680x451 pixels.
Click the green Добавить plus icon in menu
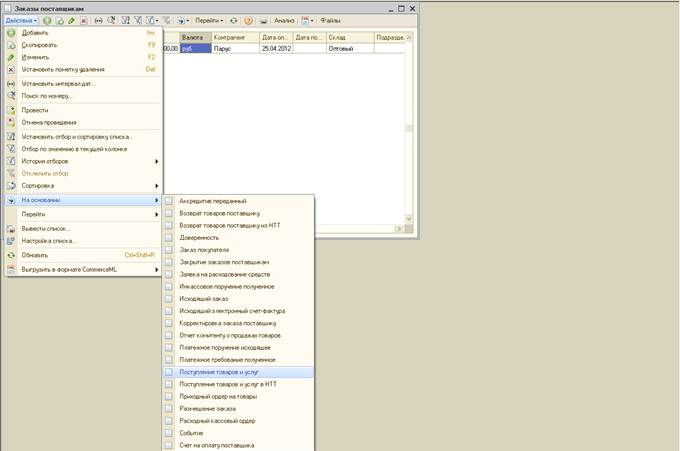point(11,32)
